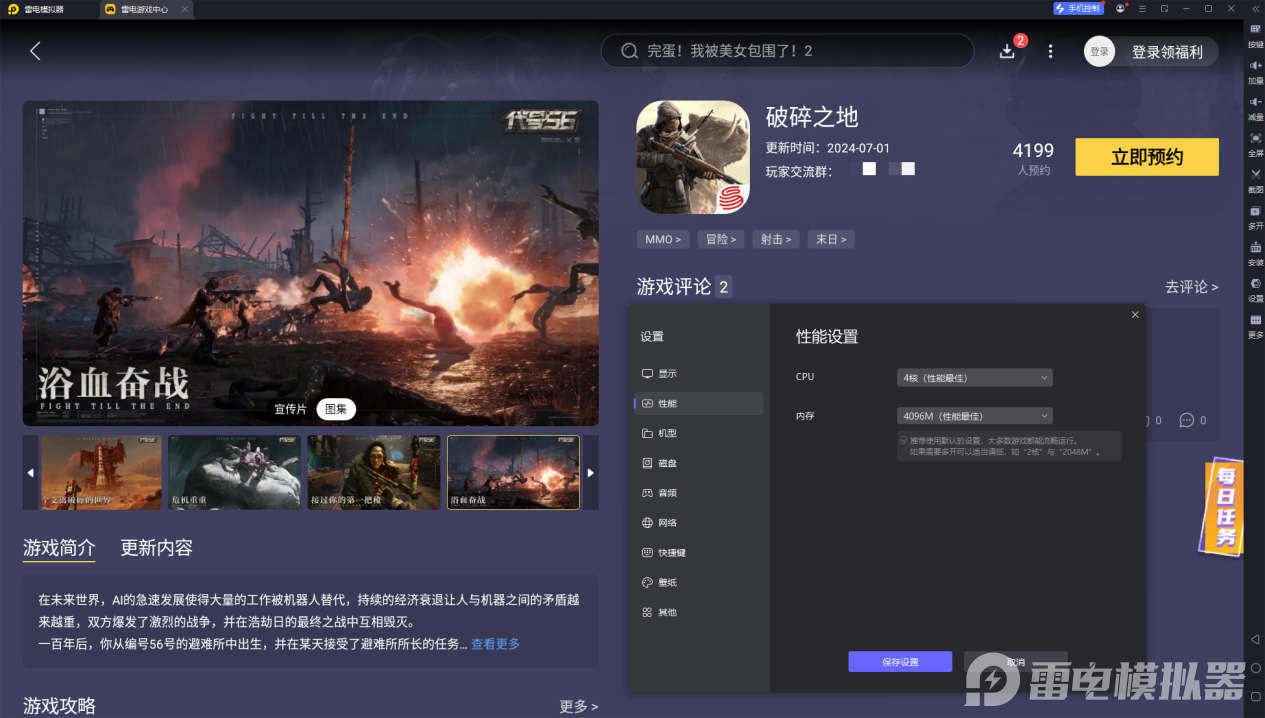
Task: Select the 网络 network settings section
Action: [x=666, y=522]
